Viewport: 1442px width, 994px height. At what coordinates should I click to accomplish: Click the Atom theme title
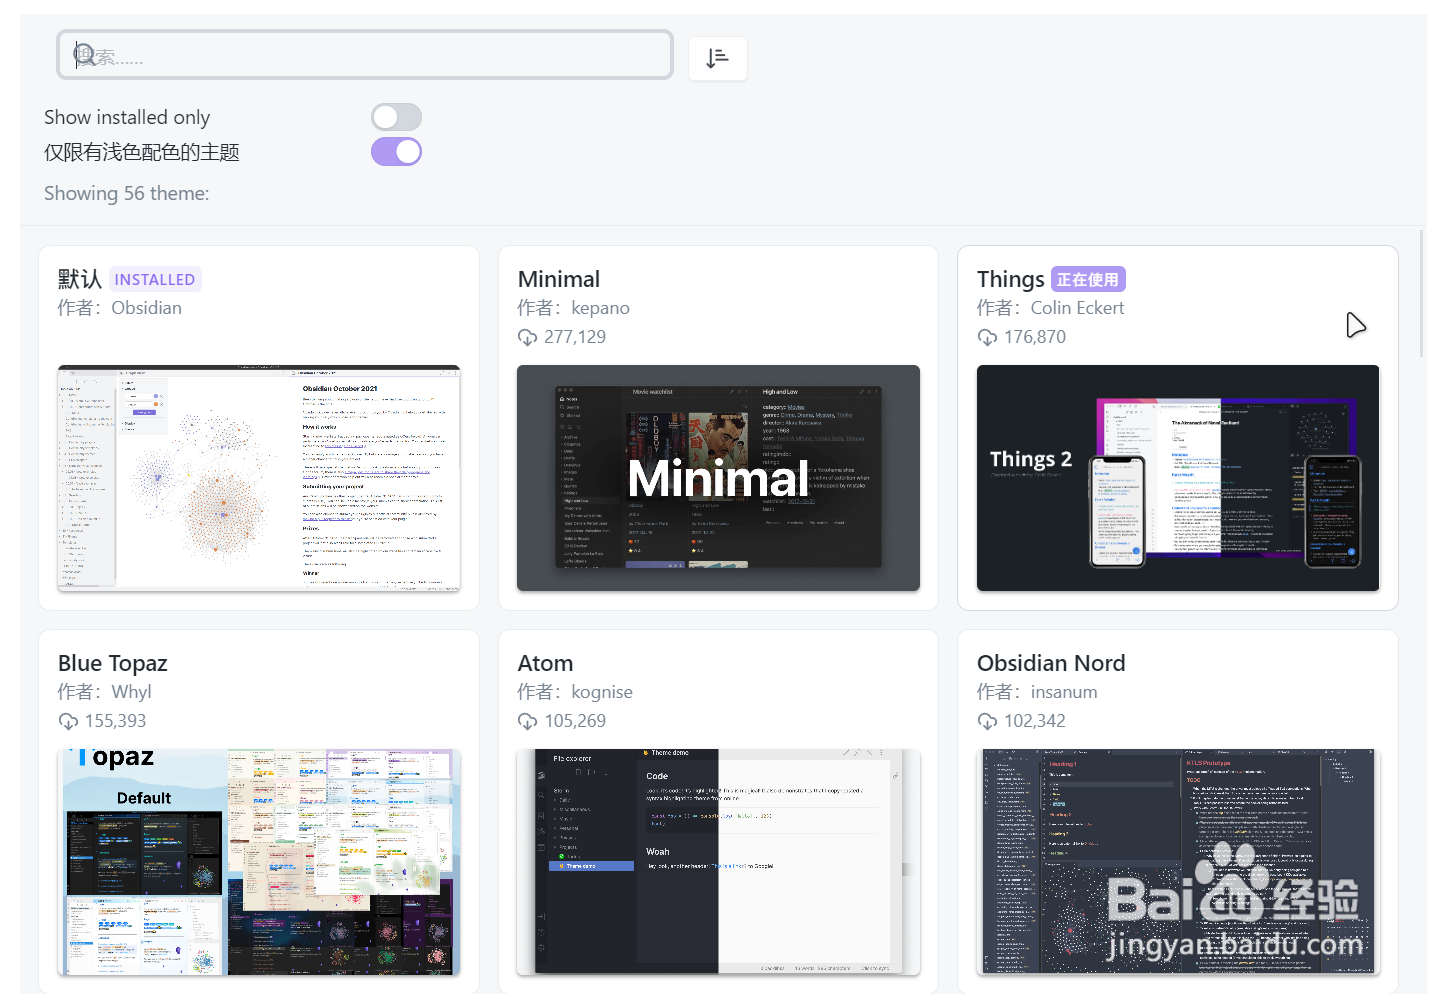pos(545,663)
